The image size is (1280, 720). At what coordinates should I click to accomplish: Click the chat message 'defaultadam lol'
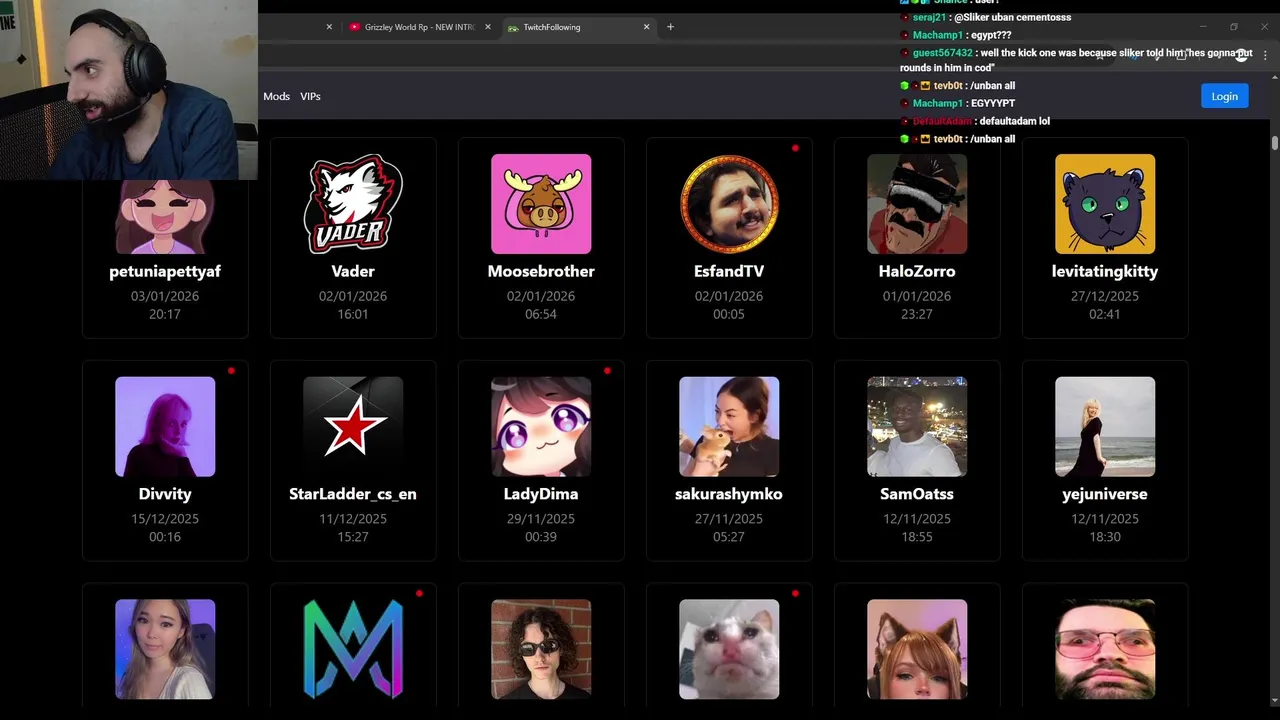coord(1015,121)
